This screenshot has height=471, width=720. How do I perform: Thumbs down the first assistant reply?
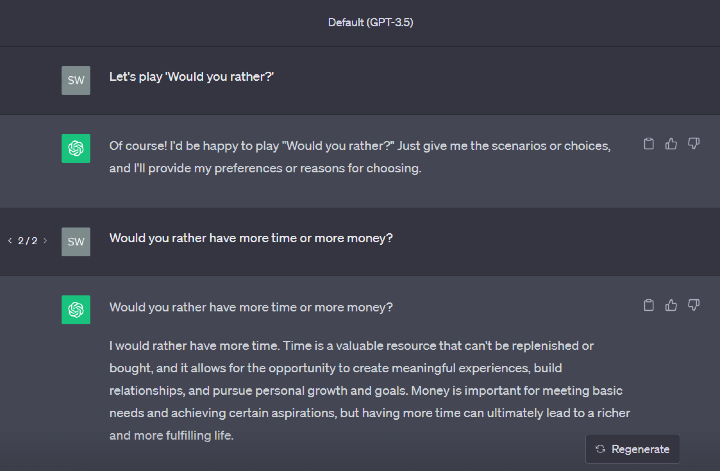pos(694,144)
